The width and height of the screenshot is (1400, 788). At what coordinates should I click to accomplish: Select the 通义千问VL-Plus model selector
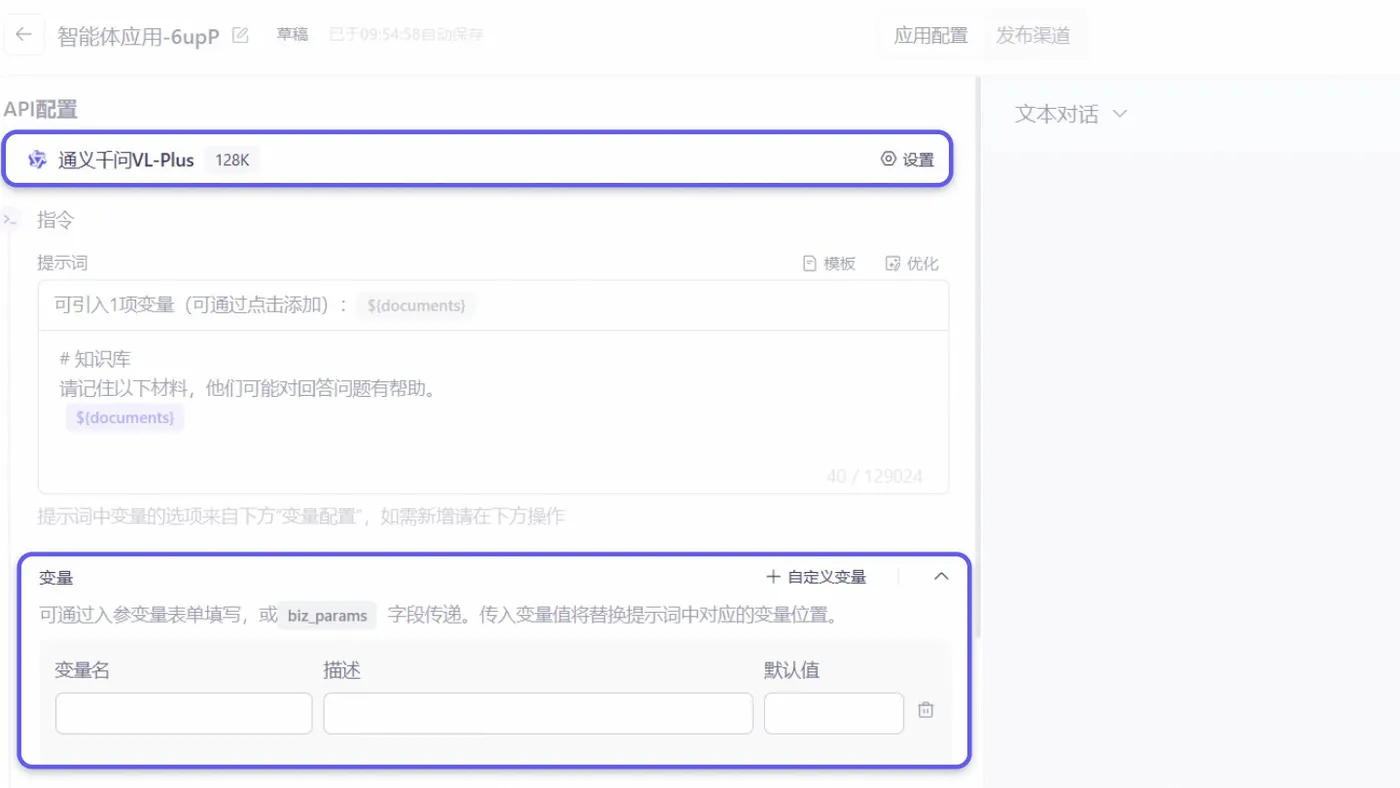[479, 159]
